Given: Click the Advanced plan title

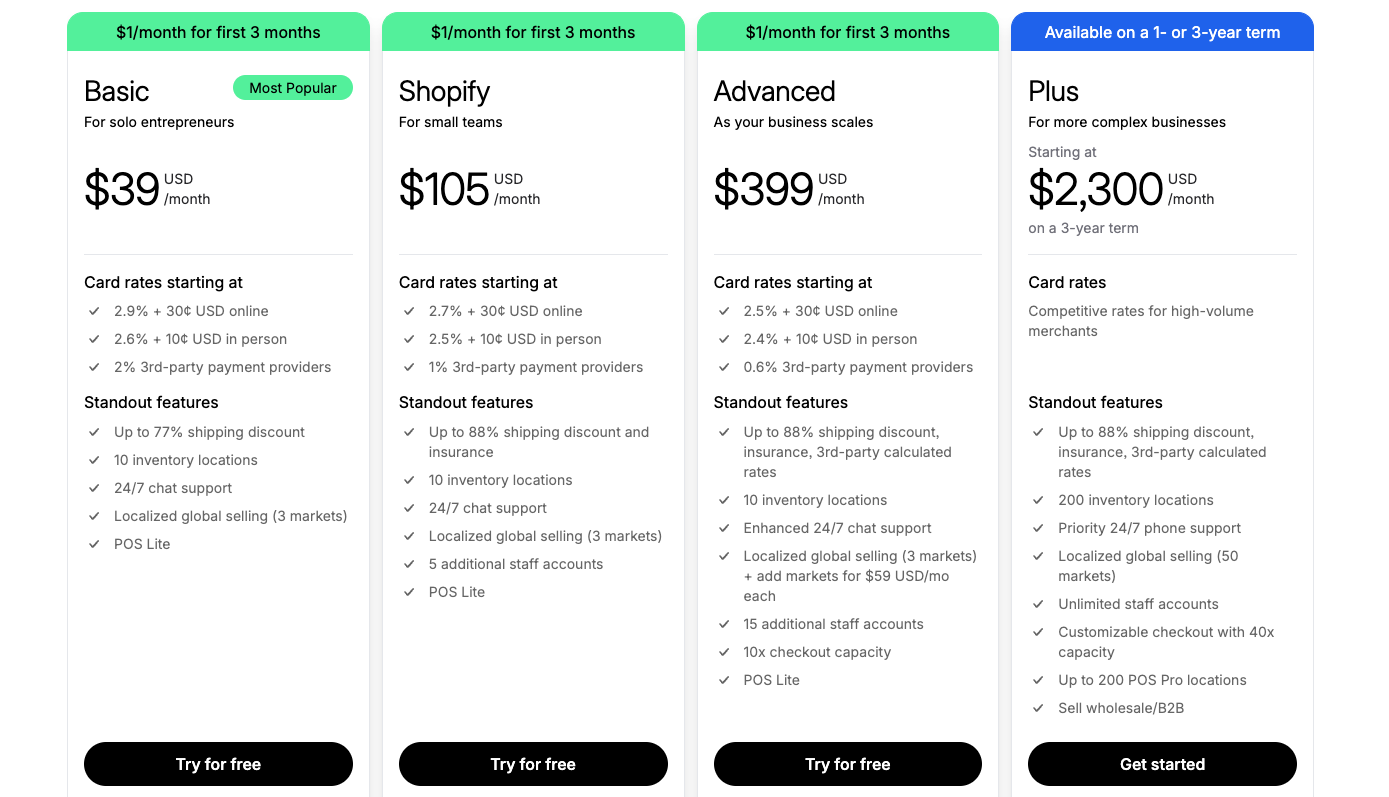Looking at the screenshot, I should point(774,91).
